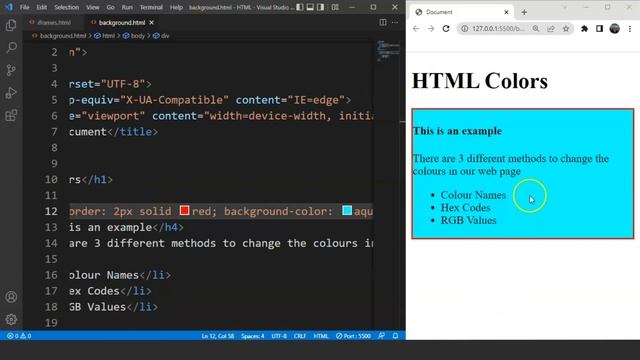Viewport: 640px width, 360px height.
Task: Reload the Chrome page
Action: click(x=446, y=29)
